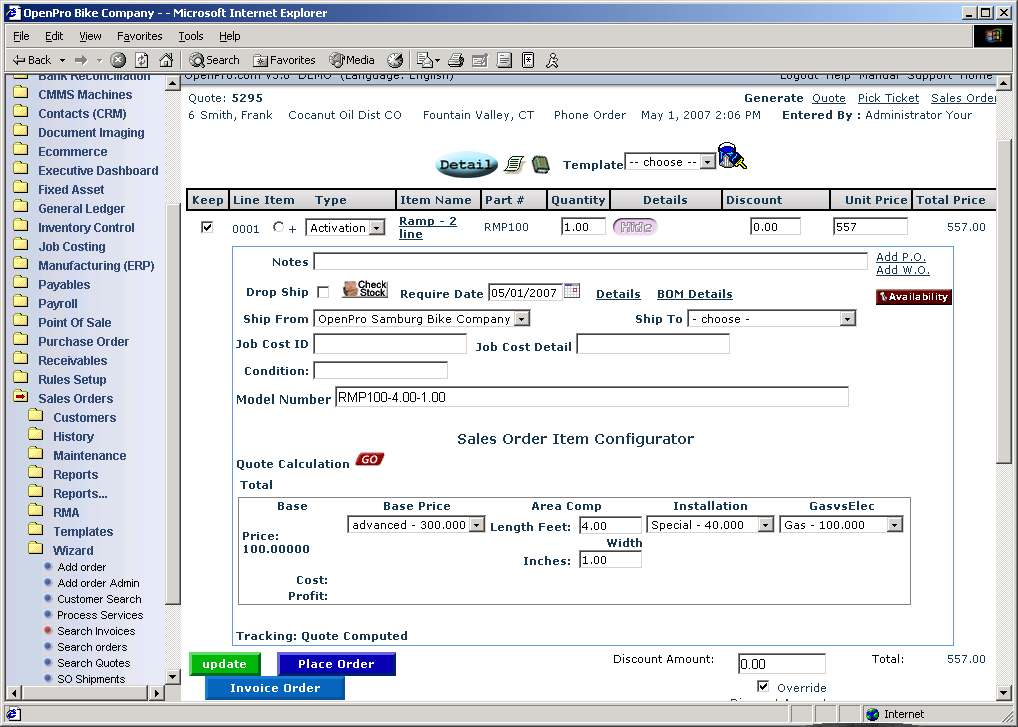The image size is (1018, 727).
Task: Uncheck the Keep checkbox for line 0001
Action: 207,227
